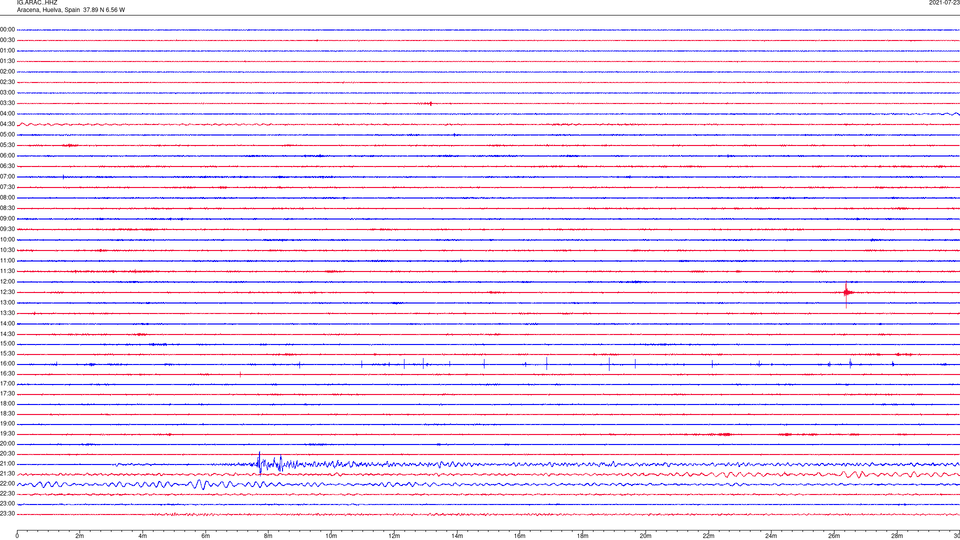Click the 10m axis tick label

click(331, 536)
